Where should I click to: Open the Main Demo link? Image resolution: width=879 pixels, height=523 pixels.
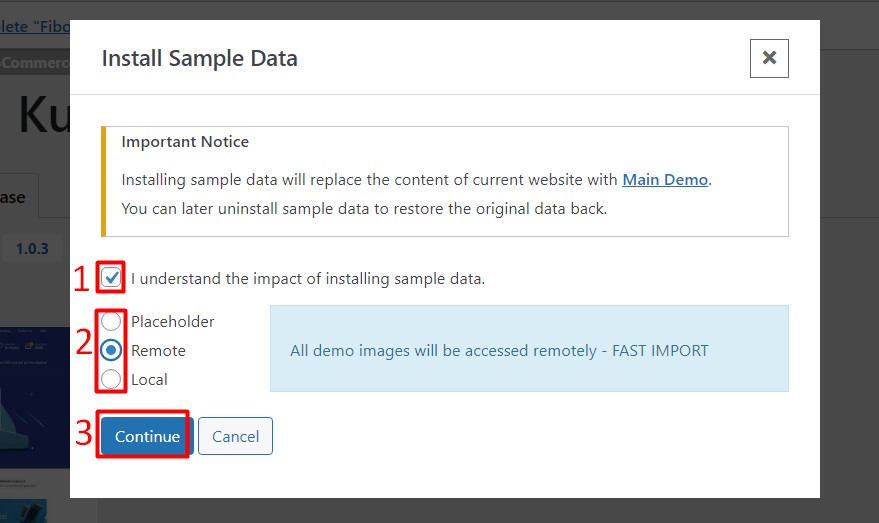[665, 179]
